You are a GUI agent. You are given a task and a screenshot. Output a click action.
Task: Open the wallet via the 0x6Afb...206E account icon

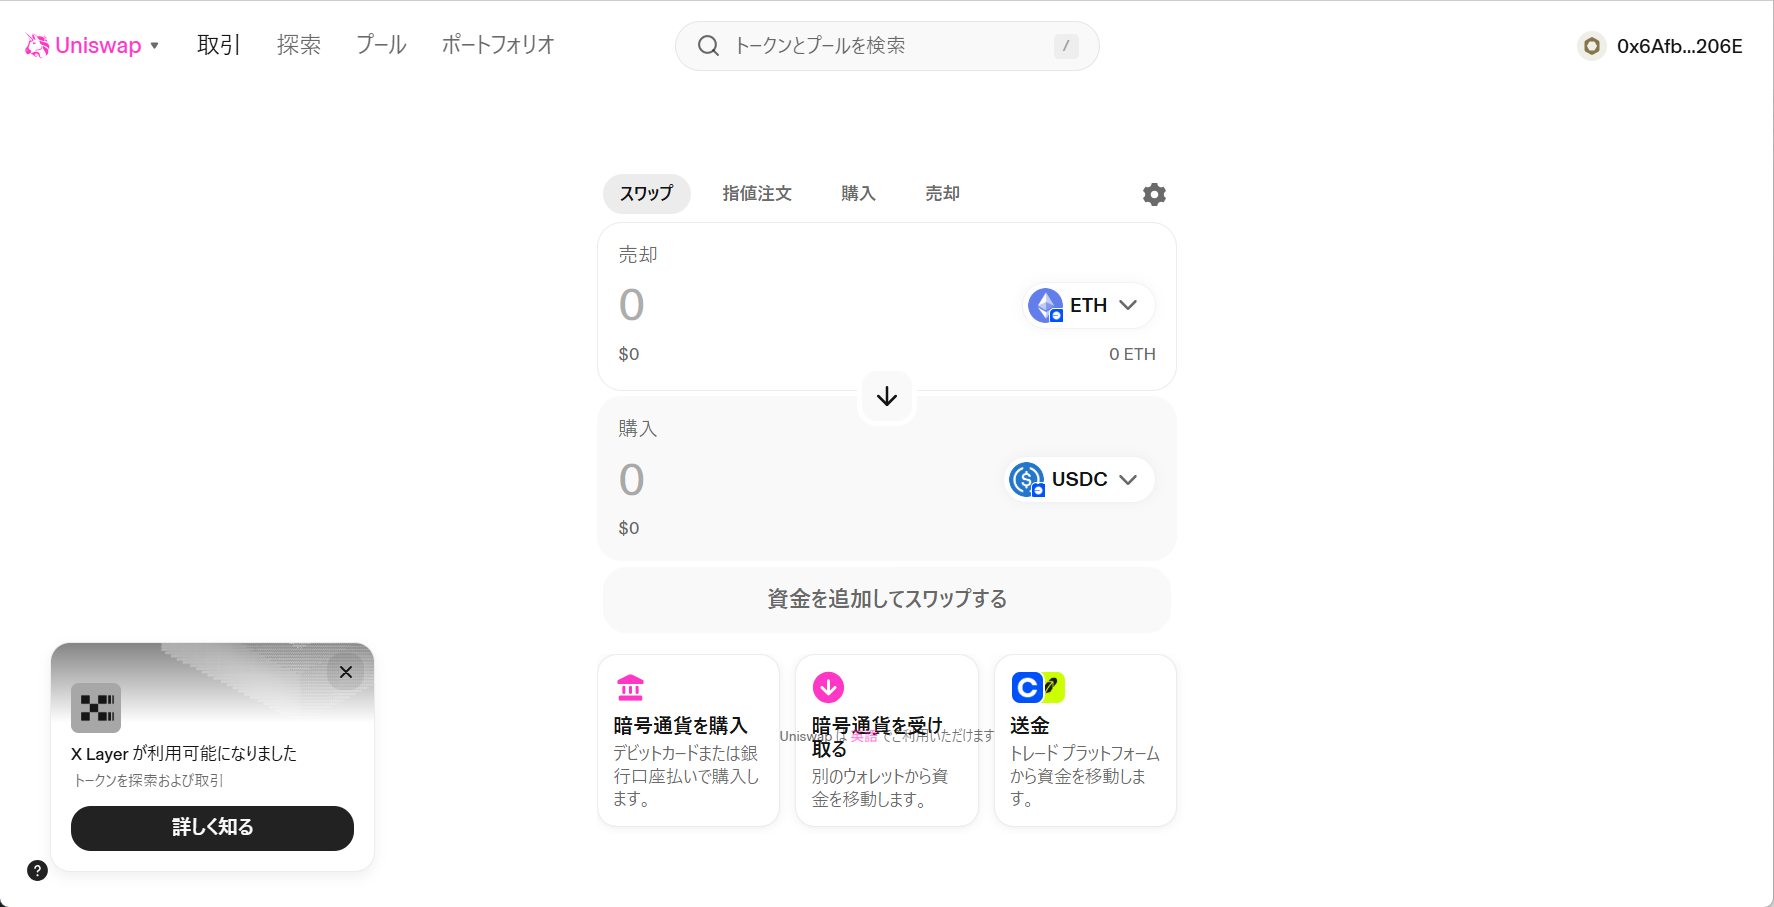1591,45
